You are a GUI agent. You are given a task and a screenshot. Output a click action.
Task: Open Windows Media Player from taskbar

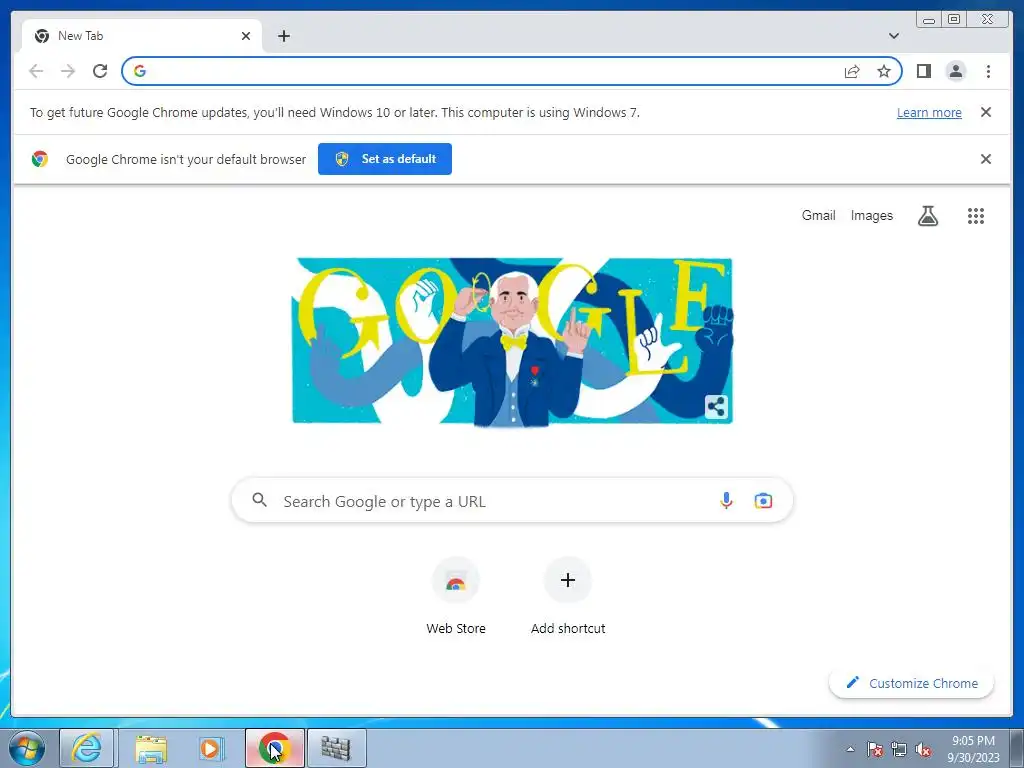point(210,748)
